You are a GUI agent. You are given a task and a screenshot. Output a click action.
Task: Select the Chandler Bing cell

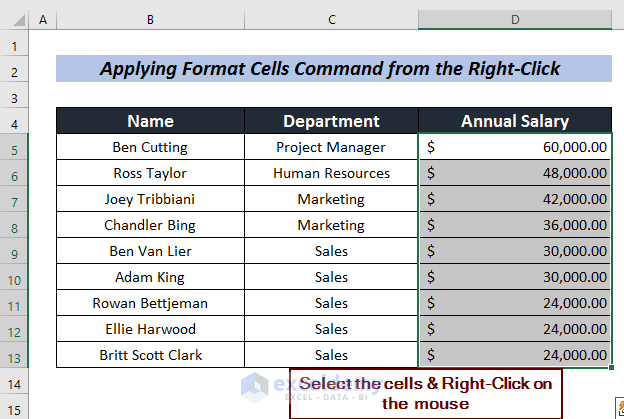click(150, 225)
